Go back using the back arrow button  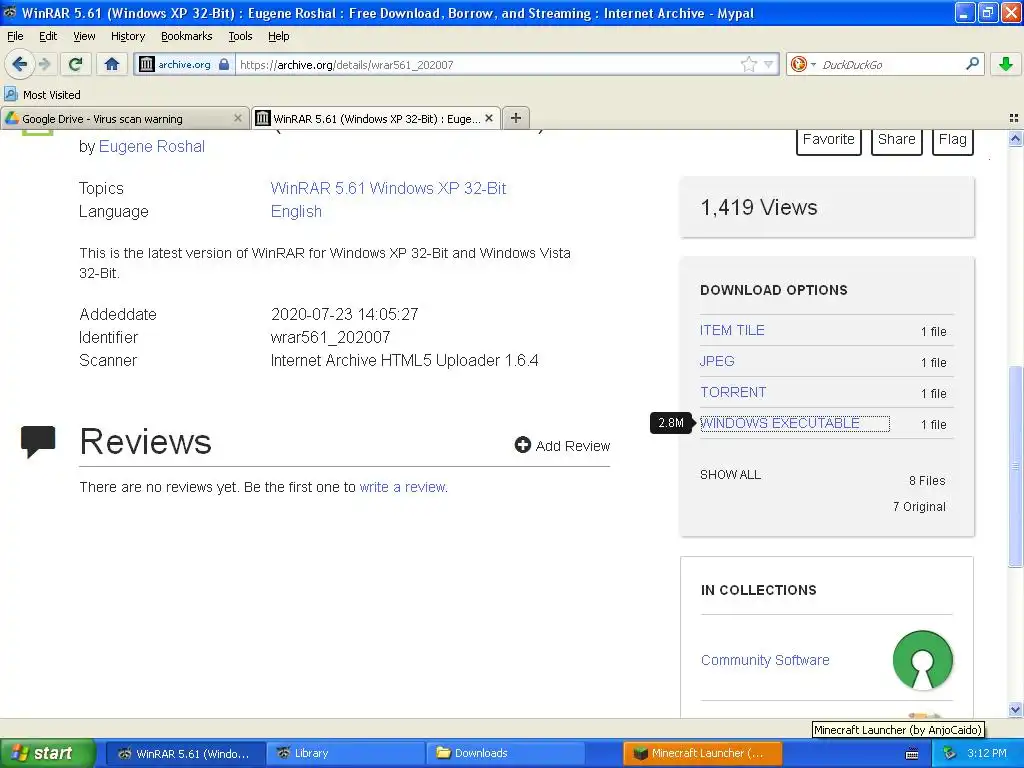click(20, 64)
